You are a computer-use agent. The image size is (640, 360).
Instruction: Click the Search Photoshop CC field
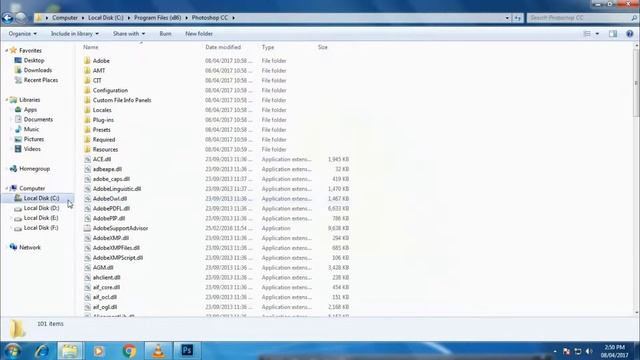582,18
